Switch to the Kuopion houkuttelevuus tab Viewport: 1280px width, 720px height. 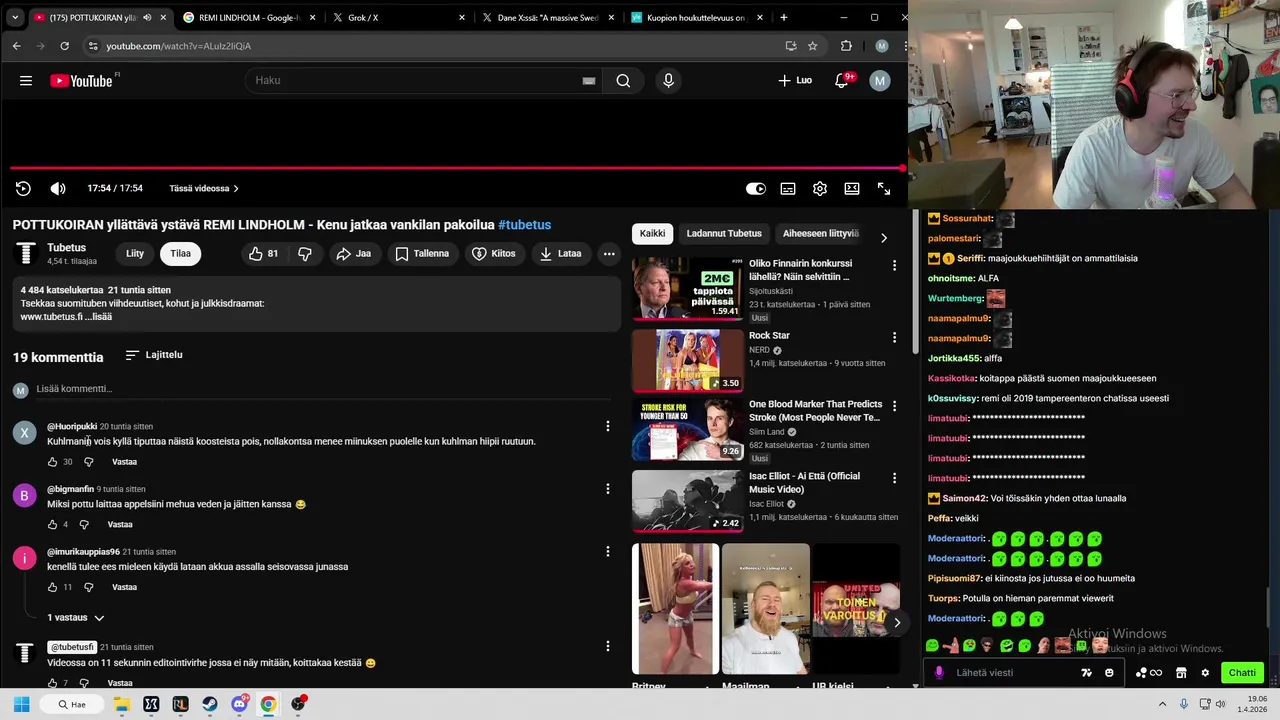tap(696, 17)
